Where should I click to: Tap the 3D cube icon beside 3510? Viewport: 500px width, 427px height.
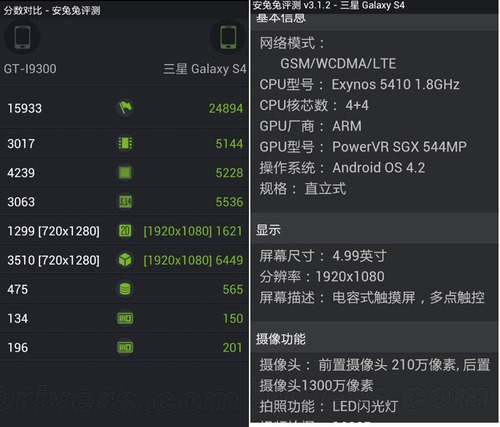pyautogui.click(x=125, y=260)
